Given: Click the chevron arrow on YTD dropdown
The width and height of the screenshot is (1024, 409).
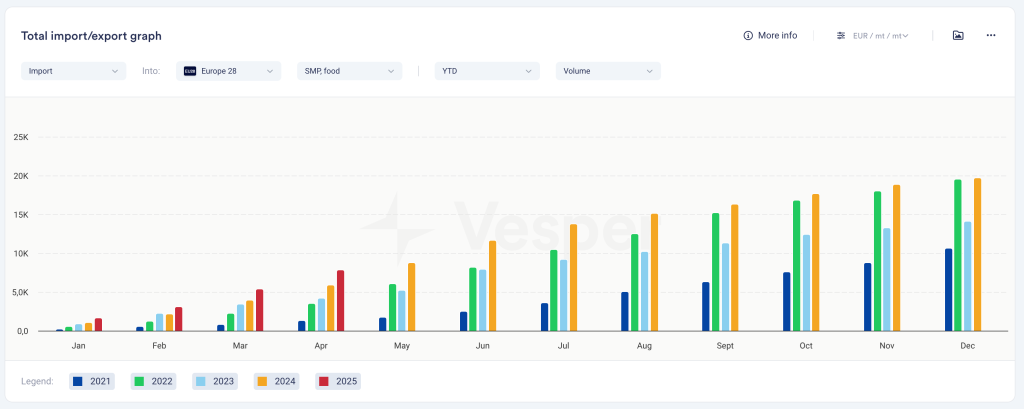Looking at the screenshot, I should [x=529, y=71].
